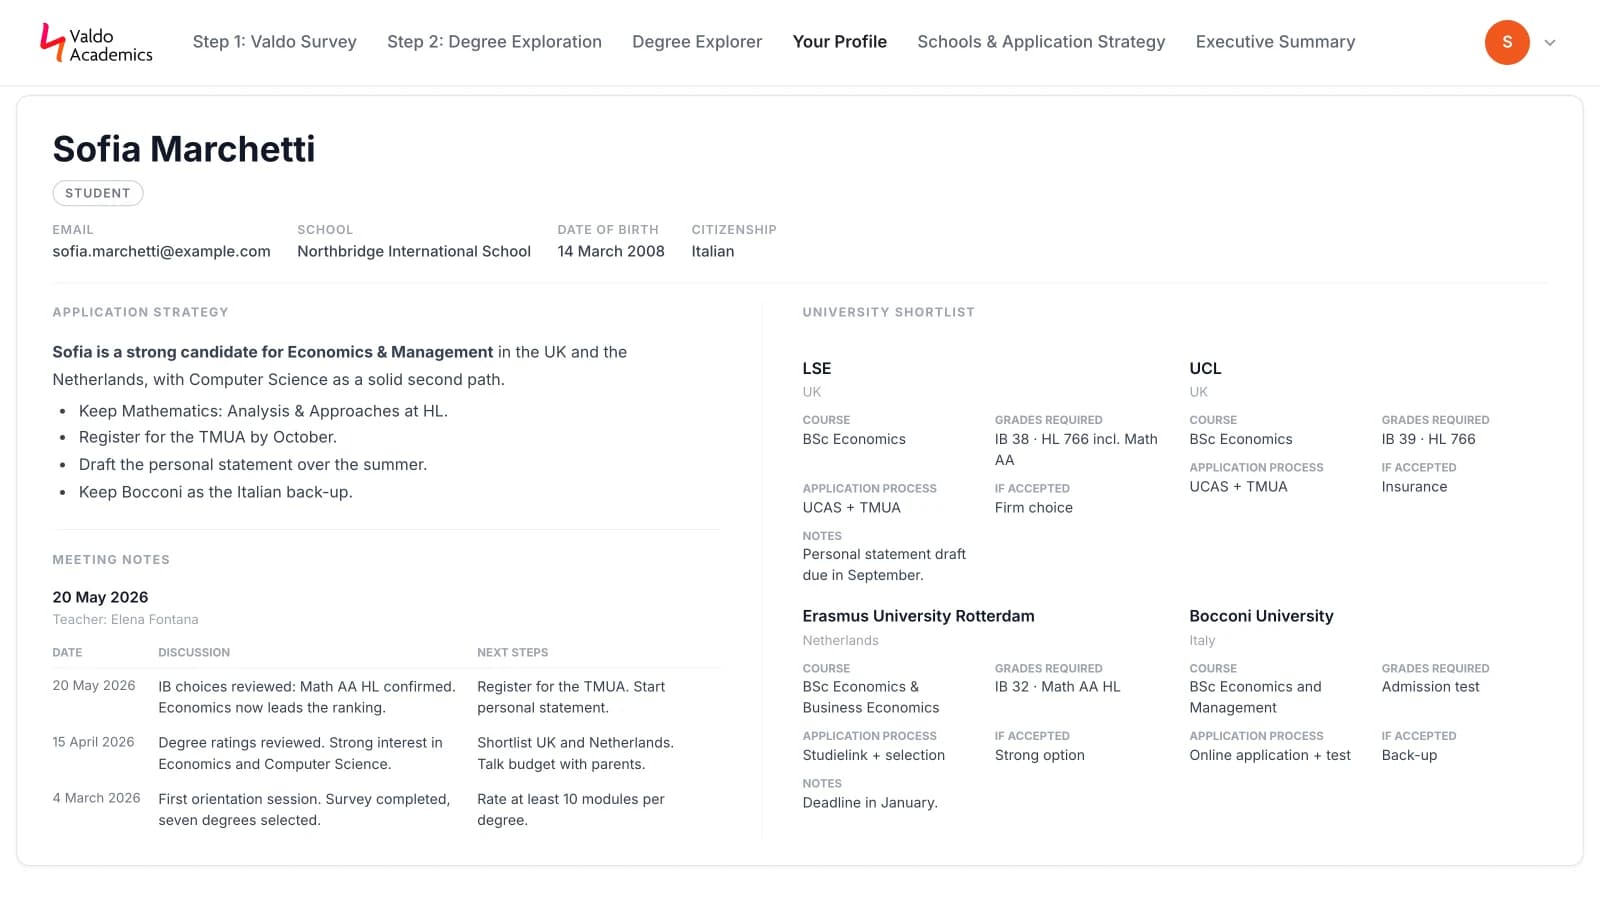Click the LSE university heading
The image size is (1600, 900).
pos(817,368)
